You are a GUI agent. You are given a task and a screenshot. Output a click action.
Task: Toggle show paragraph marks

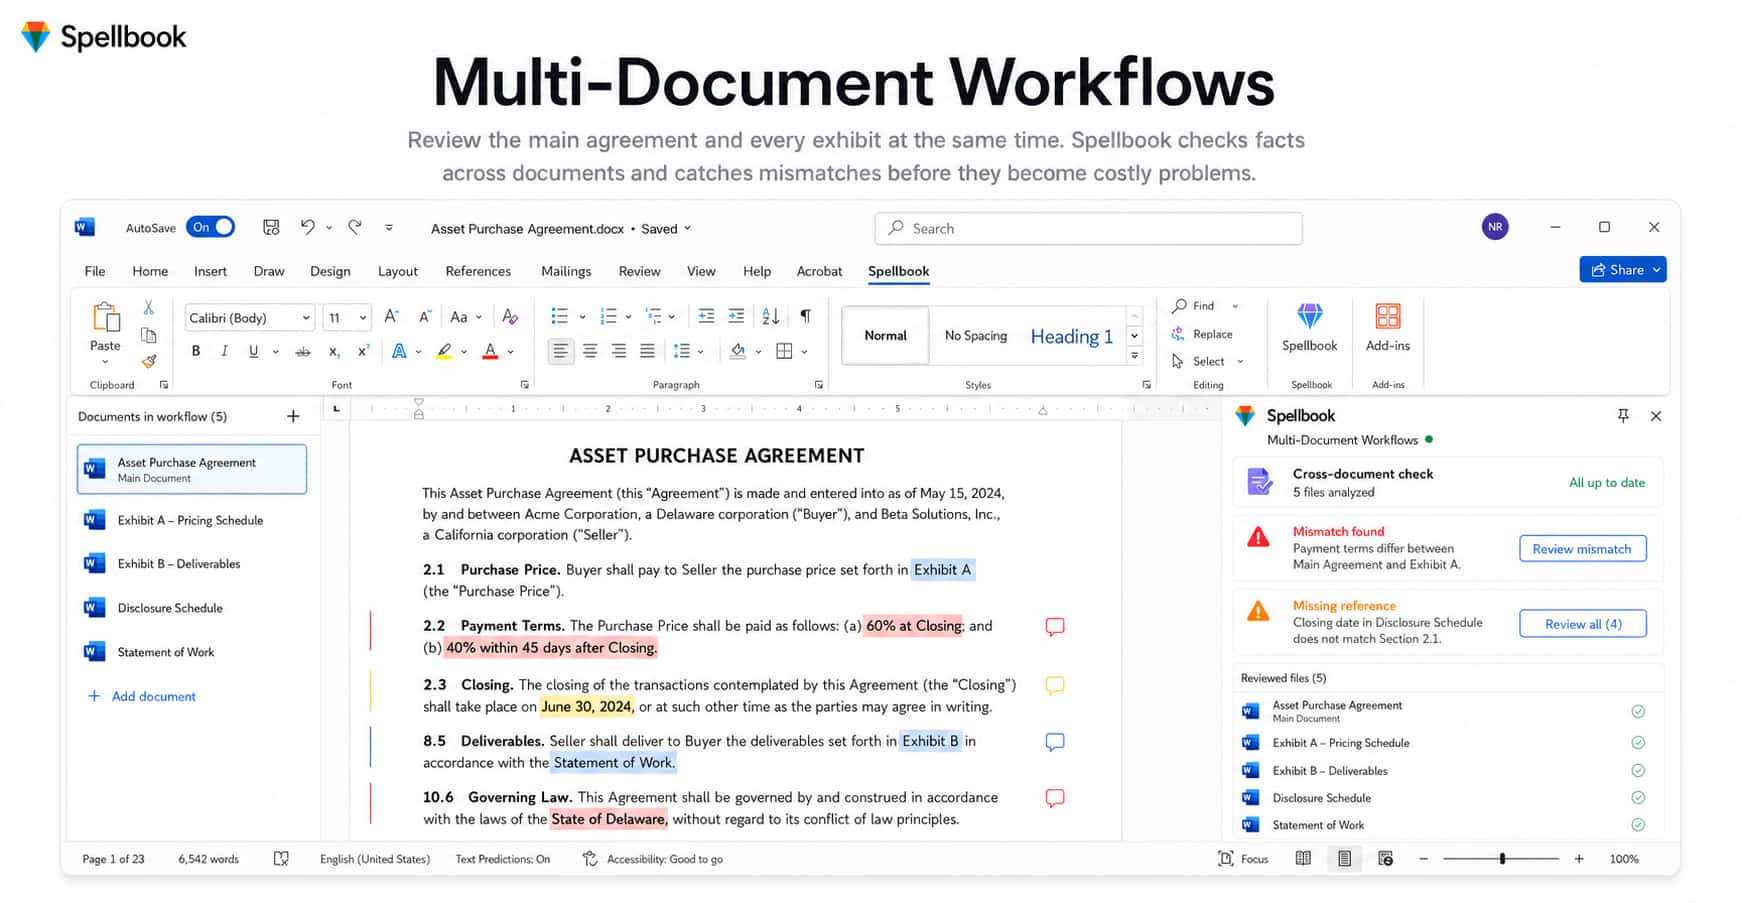(x=805, y=316)
